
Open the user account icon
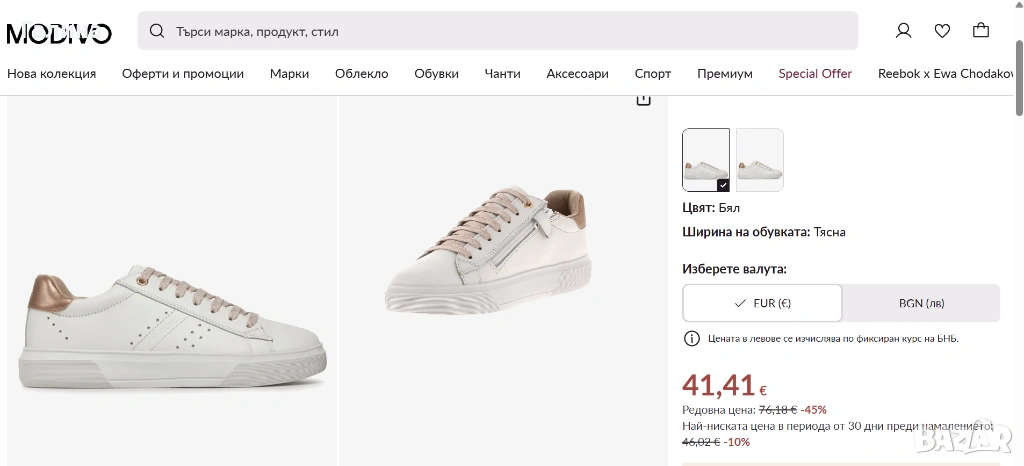point(903,31)
